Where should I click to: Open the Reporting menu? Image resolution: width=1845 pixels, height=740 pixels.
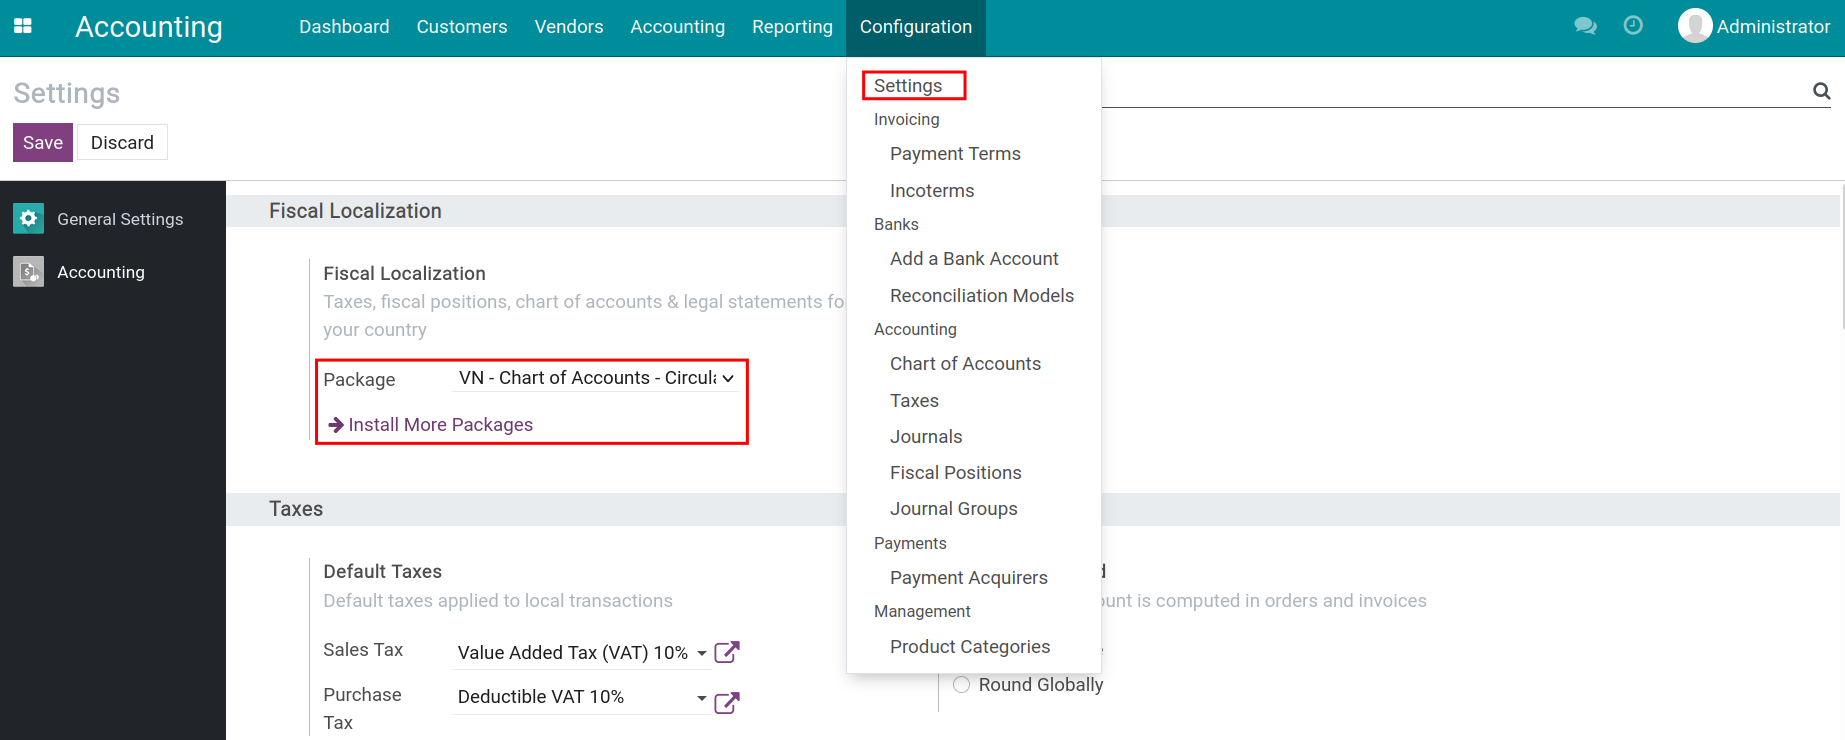point(792,27)
